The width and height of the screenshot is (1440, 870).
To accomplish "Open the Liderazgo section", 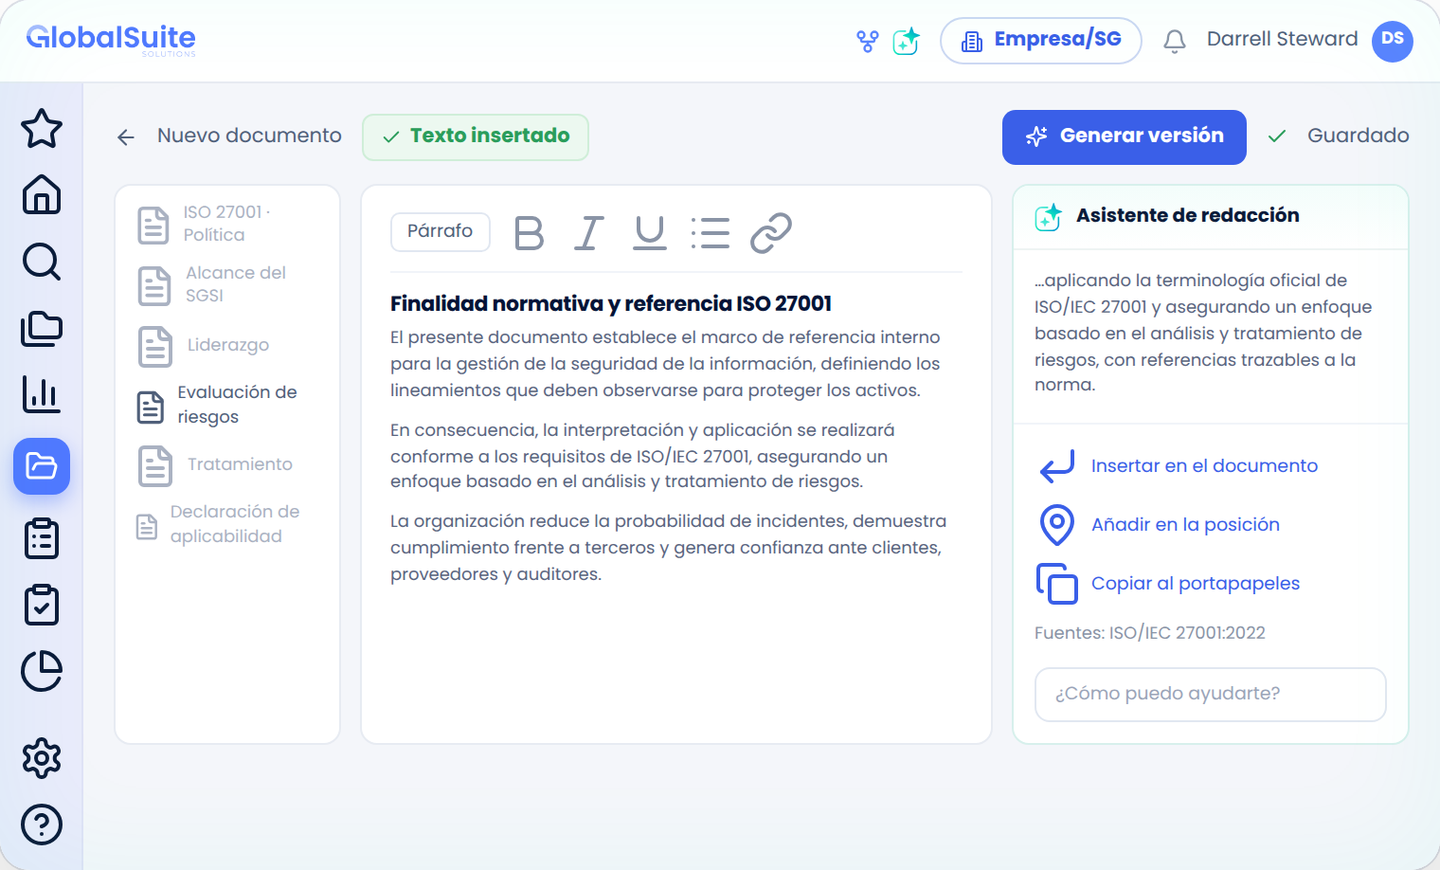I will click(227, 346).
